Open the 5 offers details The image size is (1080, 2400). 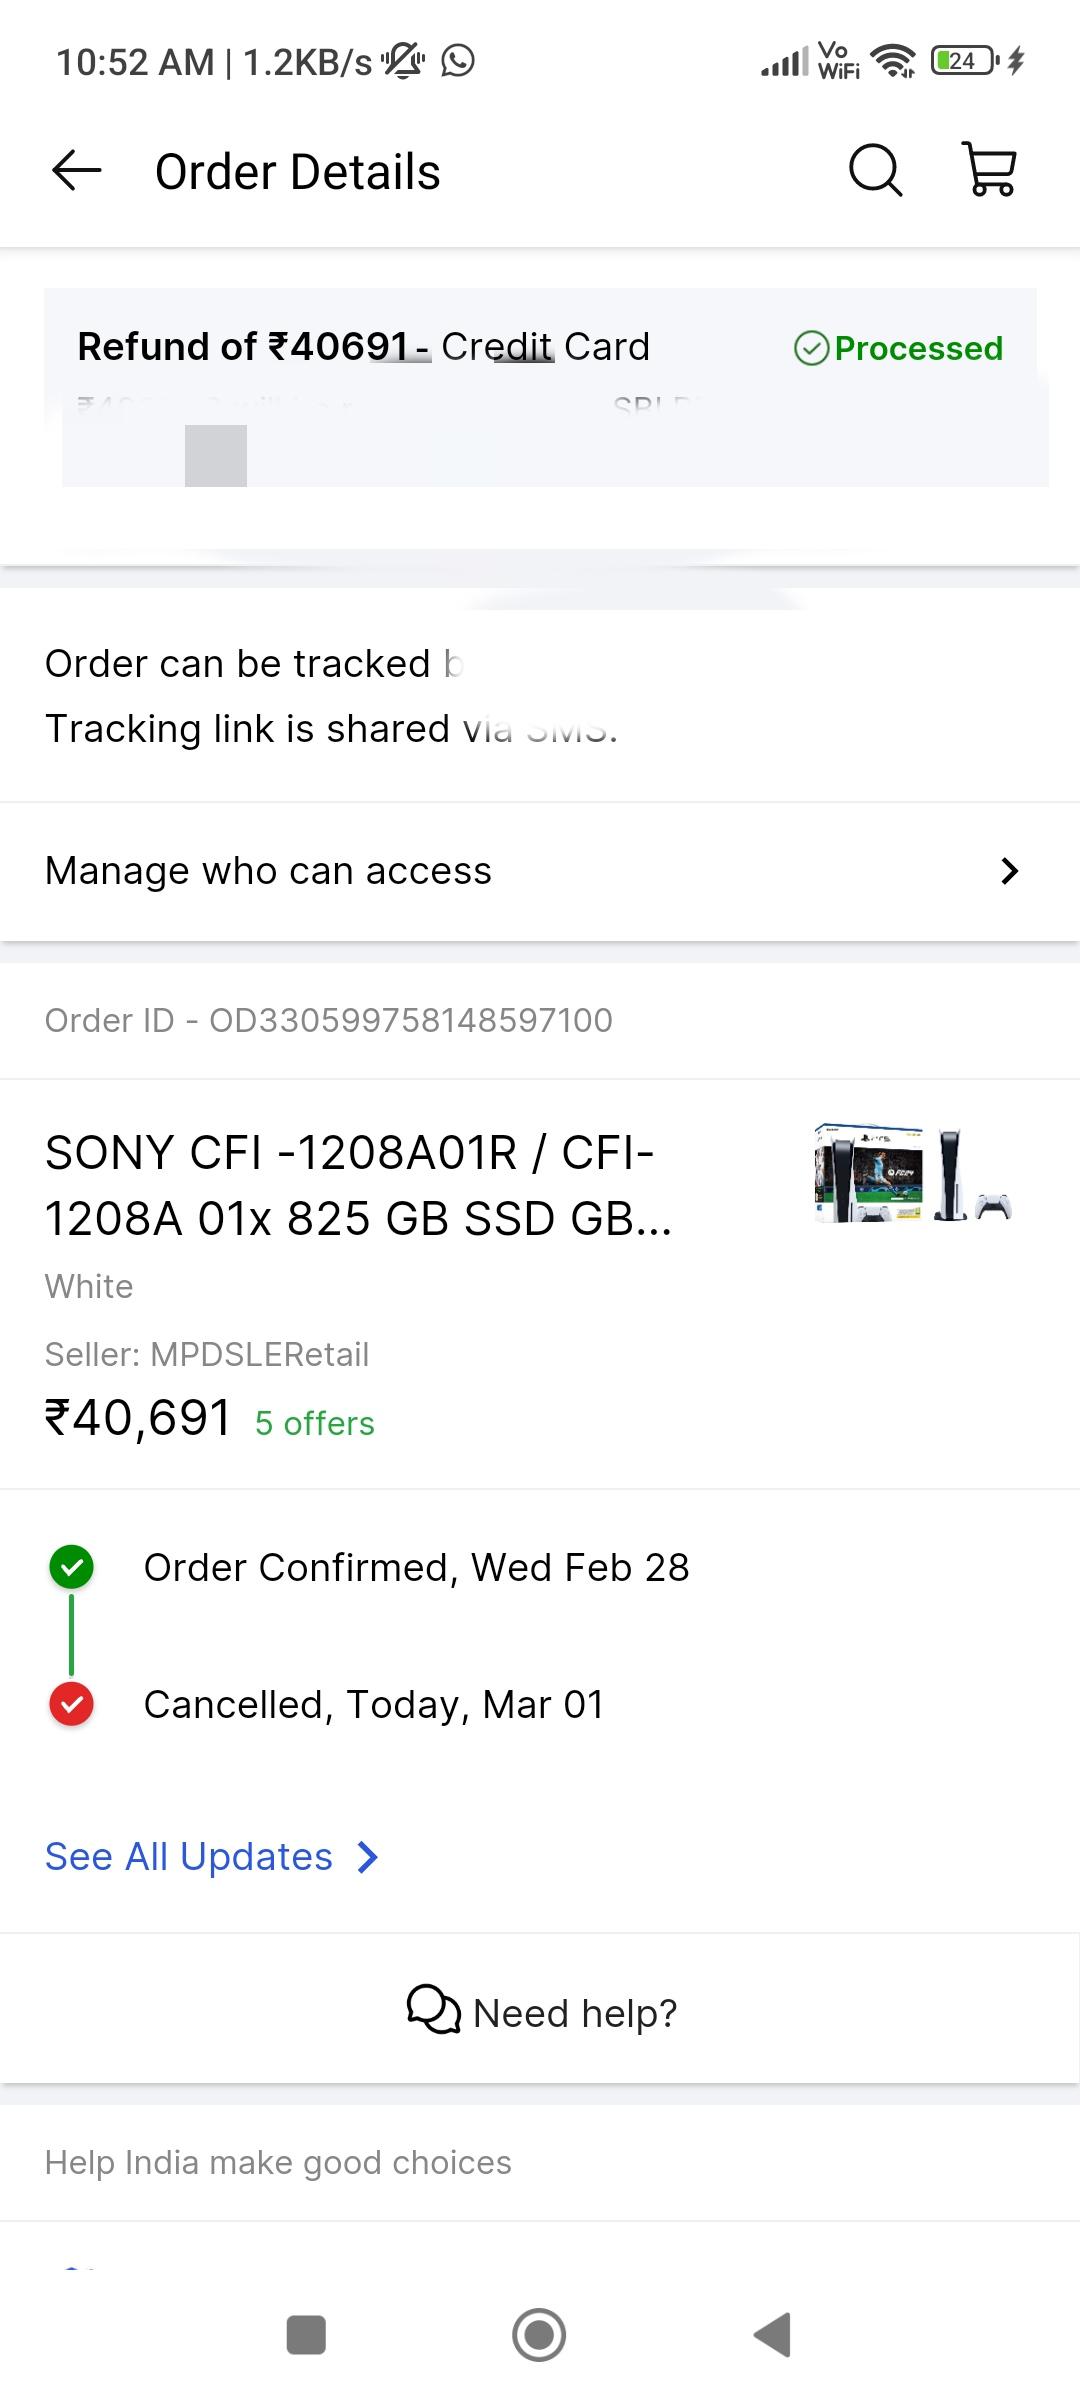click(313, 1422)
